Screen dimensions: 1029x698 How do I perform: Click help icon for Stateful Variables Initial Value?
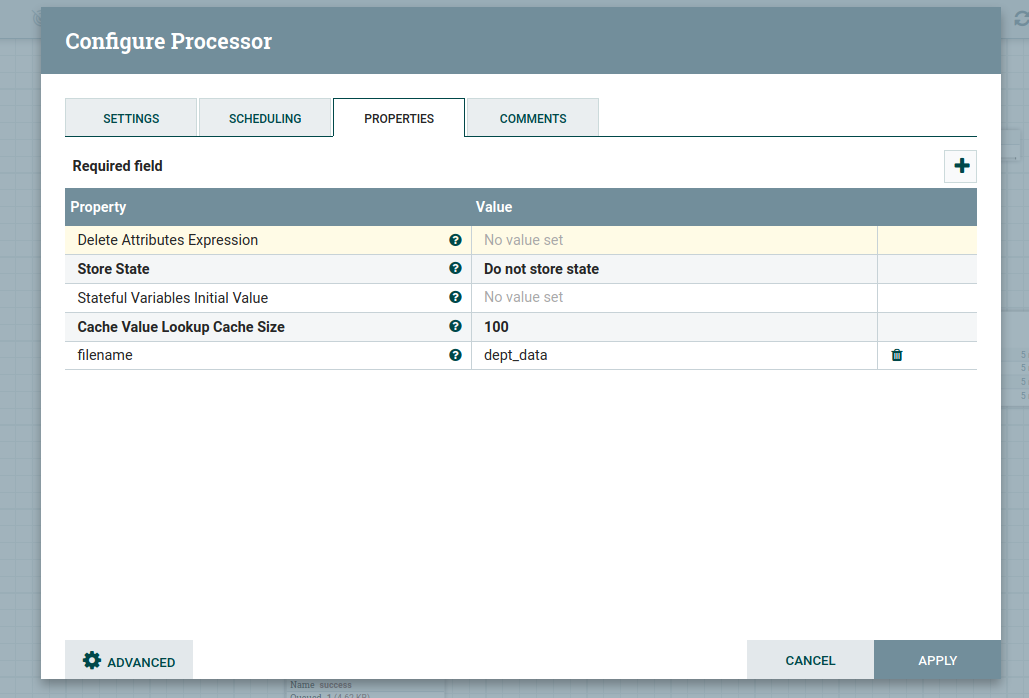(x=456, y=298)
